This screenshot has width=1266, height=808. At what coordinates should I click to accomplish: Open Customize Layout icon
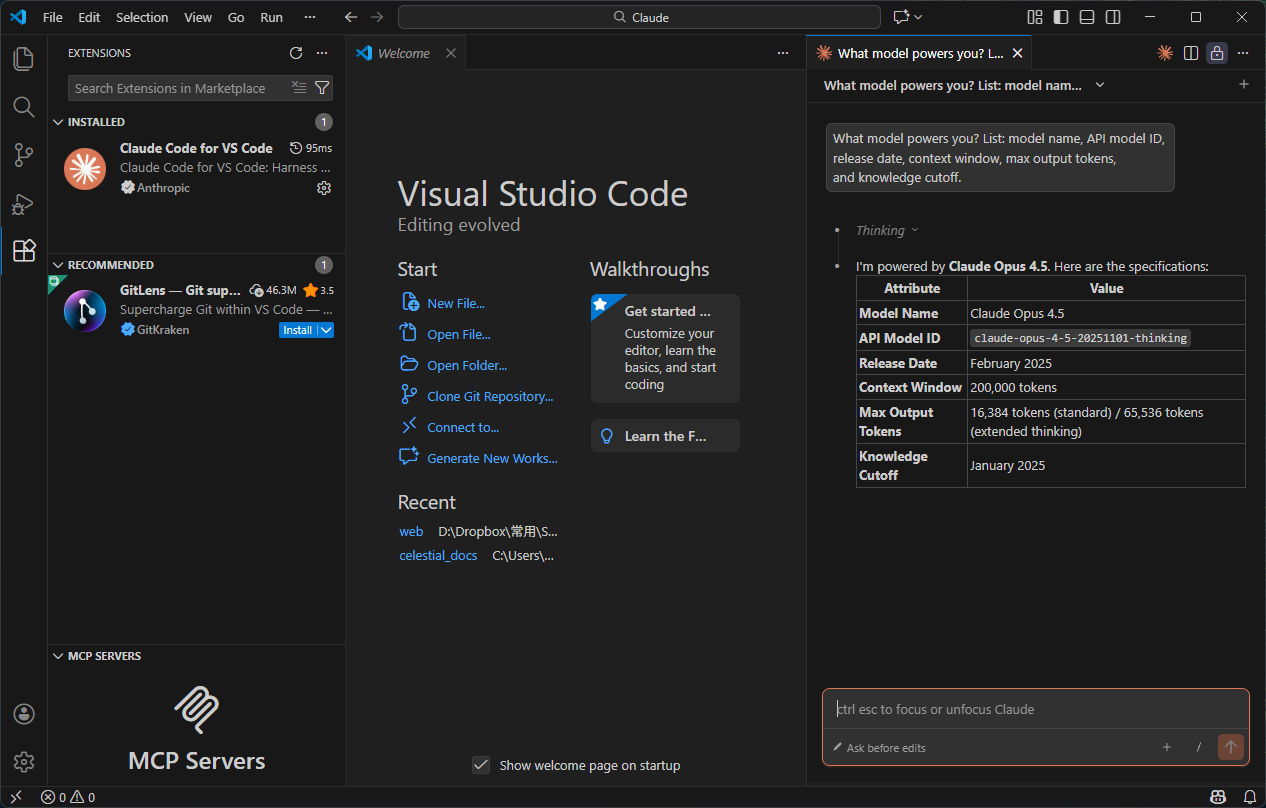[1035, 17]
